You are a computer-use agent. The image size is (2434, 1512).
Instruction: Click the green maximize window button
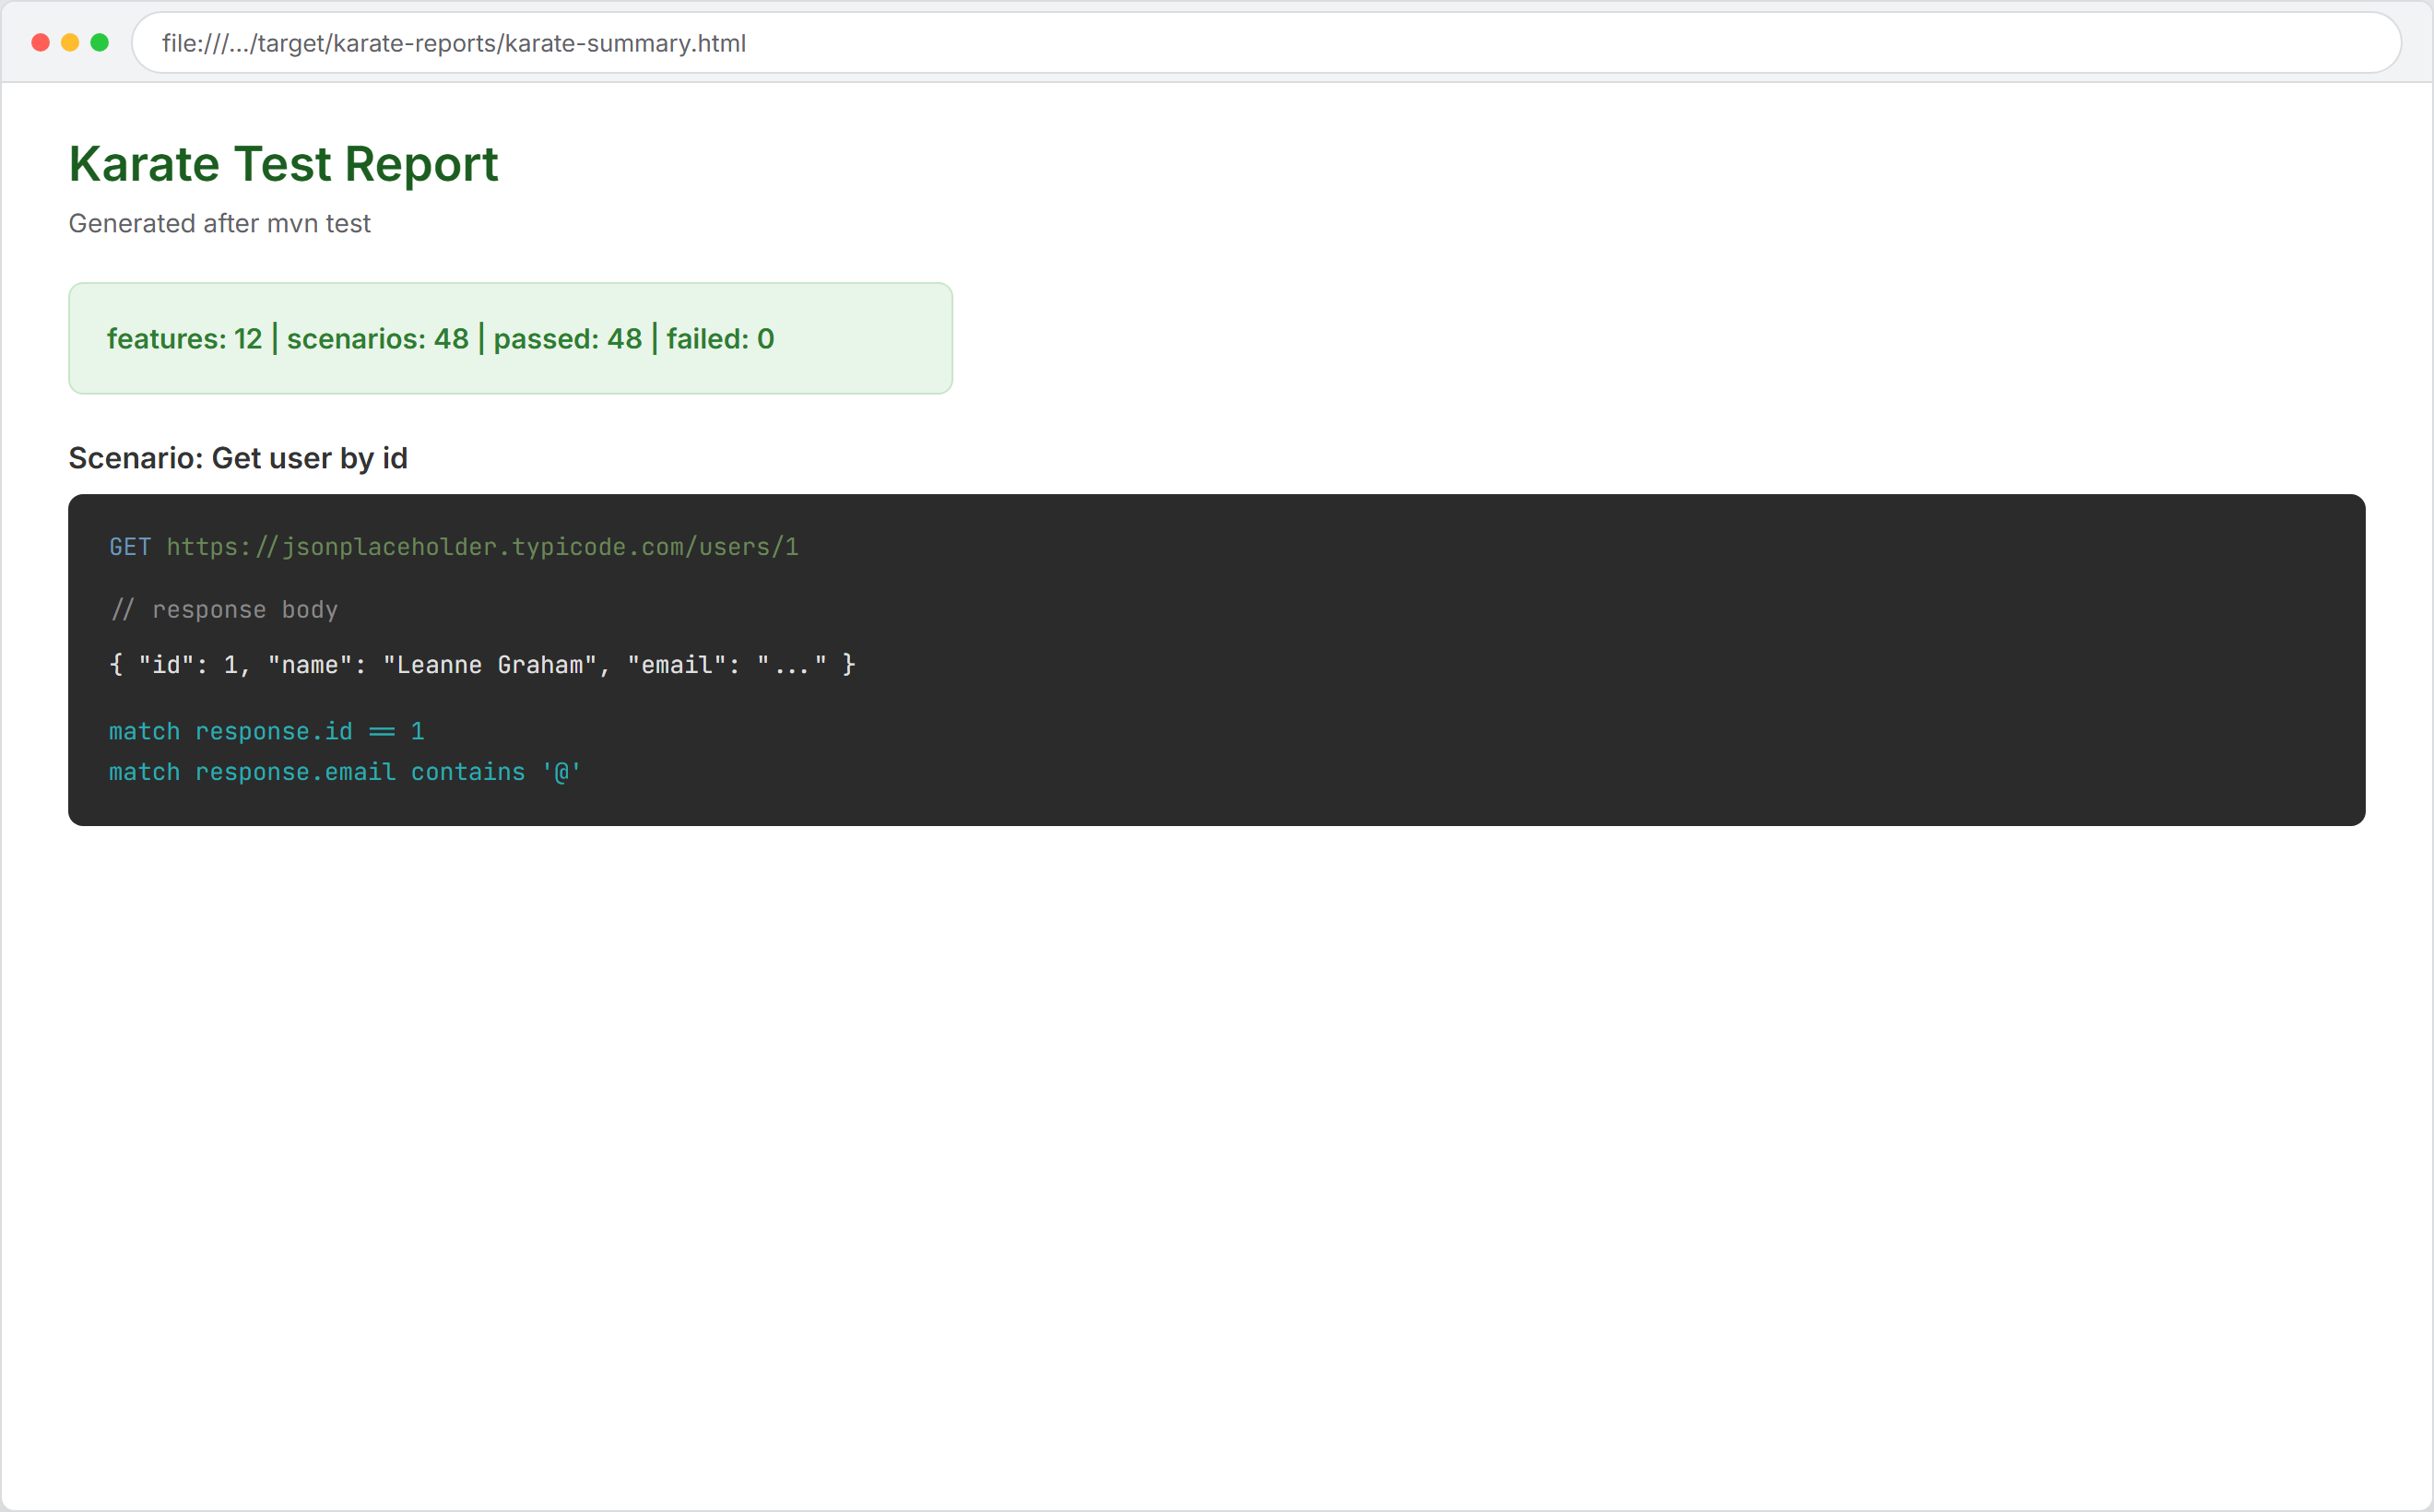pyautogui.click(x=99, y=43)
